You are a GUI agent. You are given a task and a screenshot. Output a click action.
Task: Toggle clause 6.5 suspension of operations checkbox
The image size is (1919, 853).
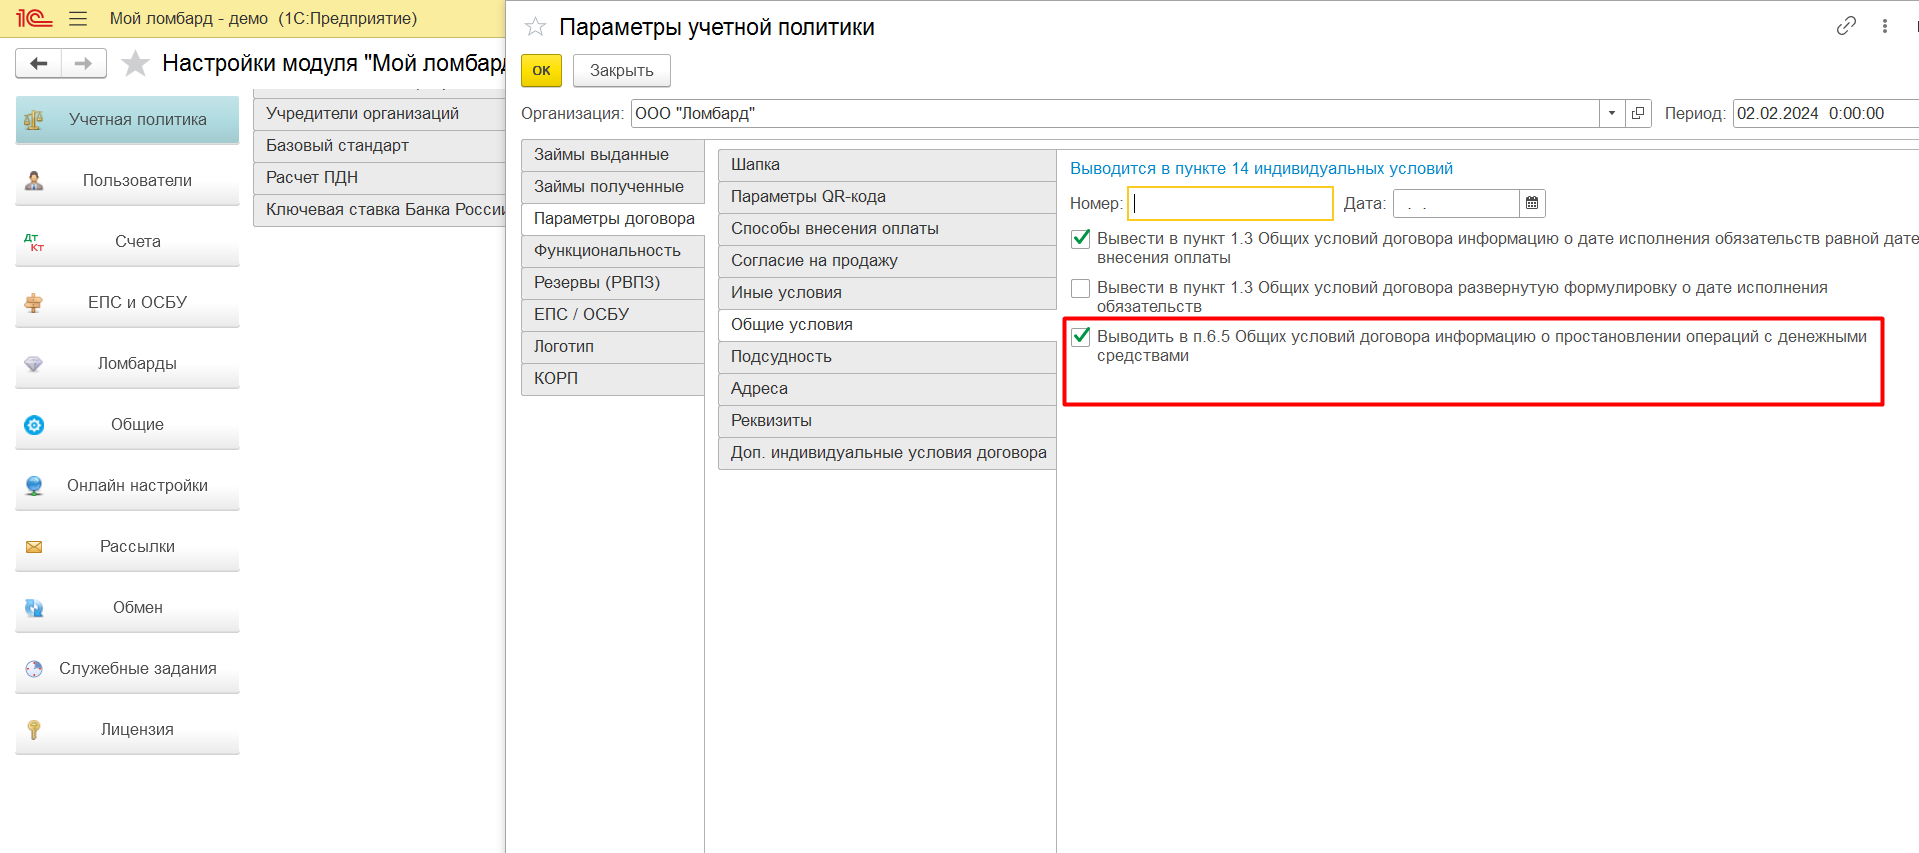[x=1080, y=337]
